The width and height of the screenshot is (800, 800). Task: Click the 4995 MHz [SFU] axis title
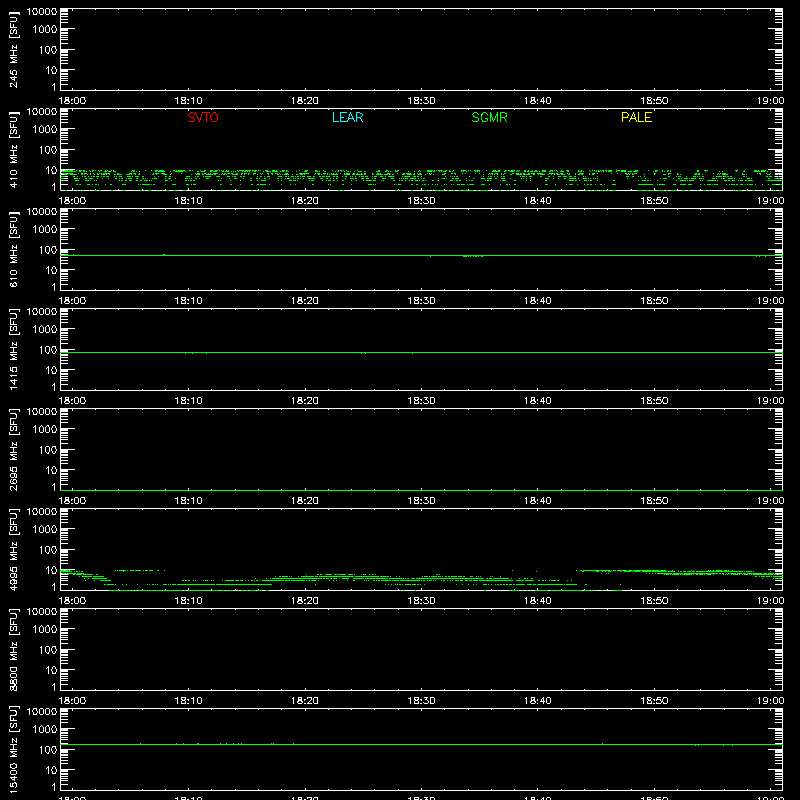point(13,549)
